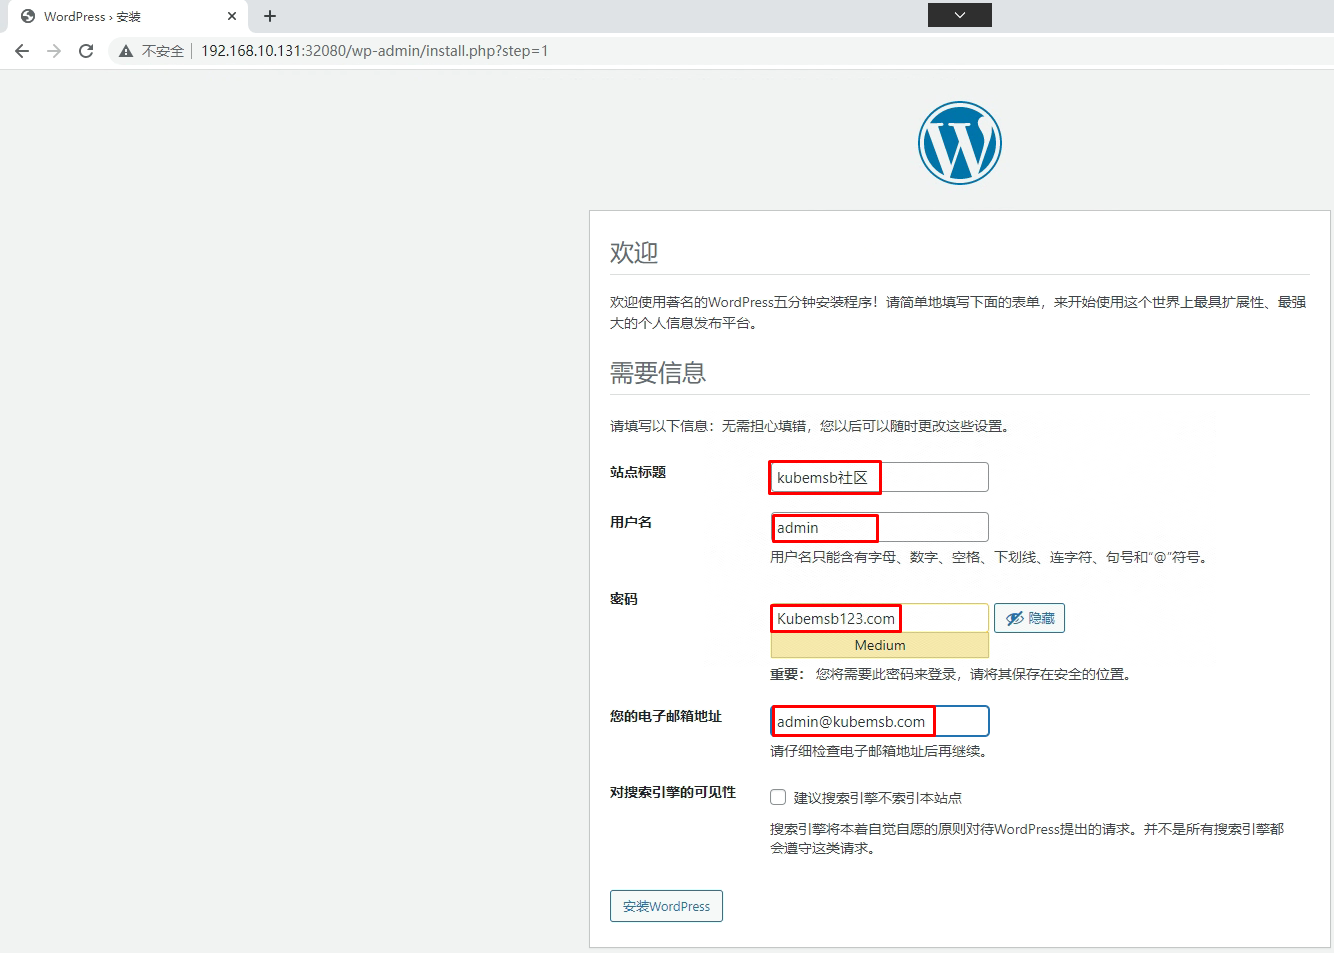1334x953 pixels.
Task: Click the 安装WordPress install button
Action: [x=666, y=906]
